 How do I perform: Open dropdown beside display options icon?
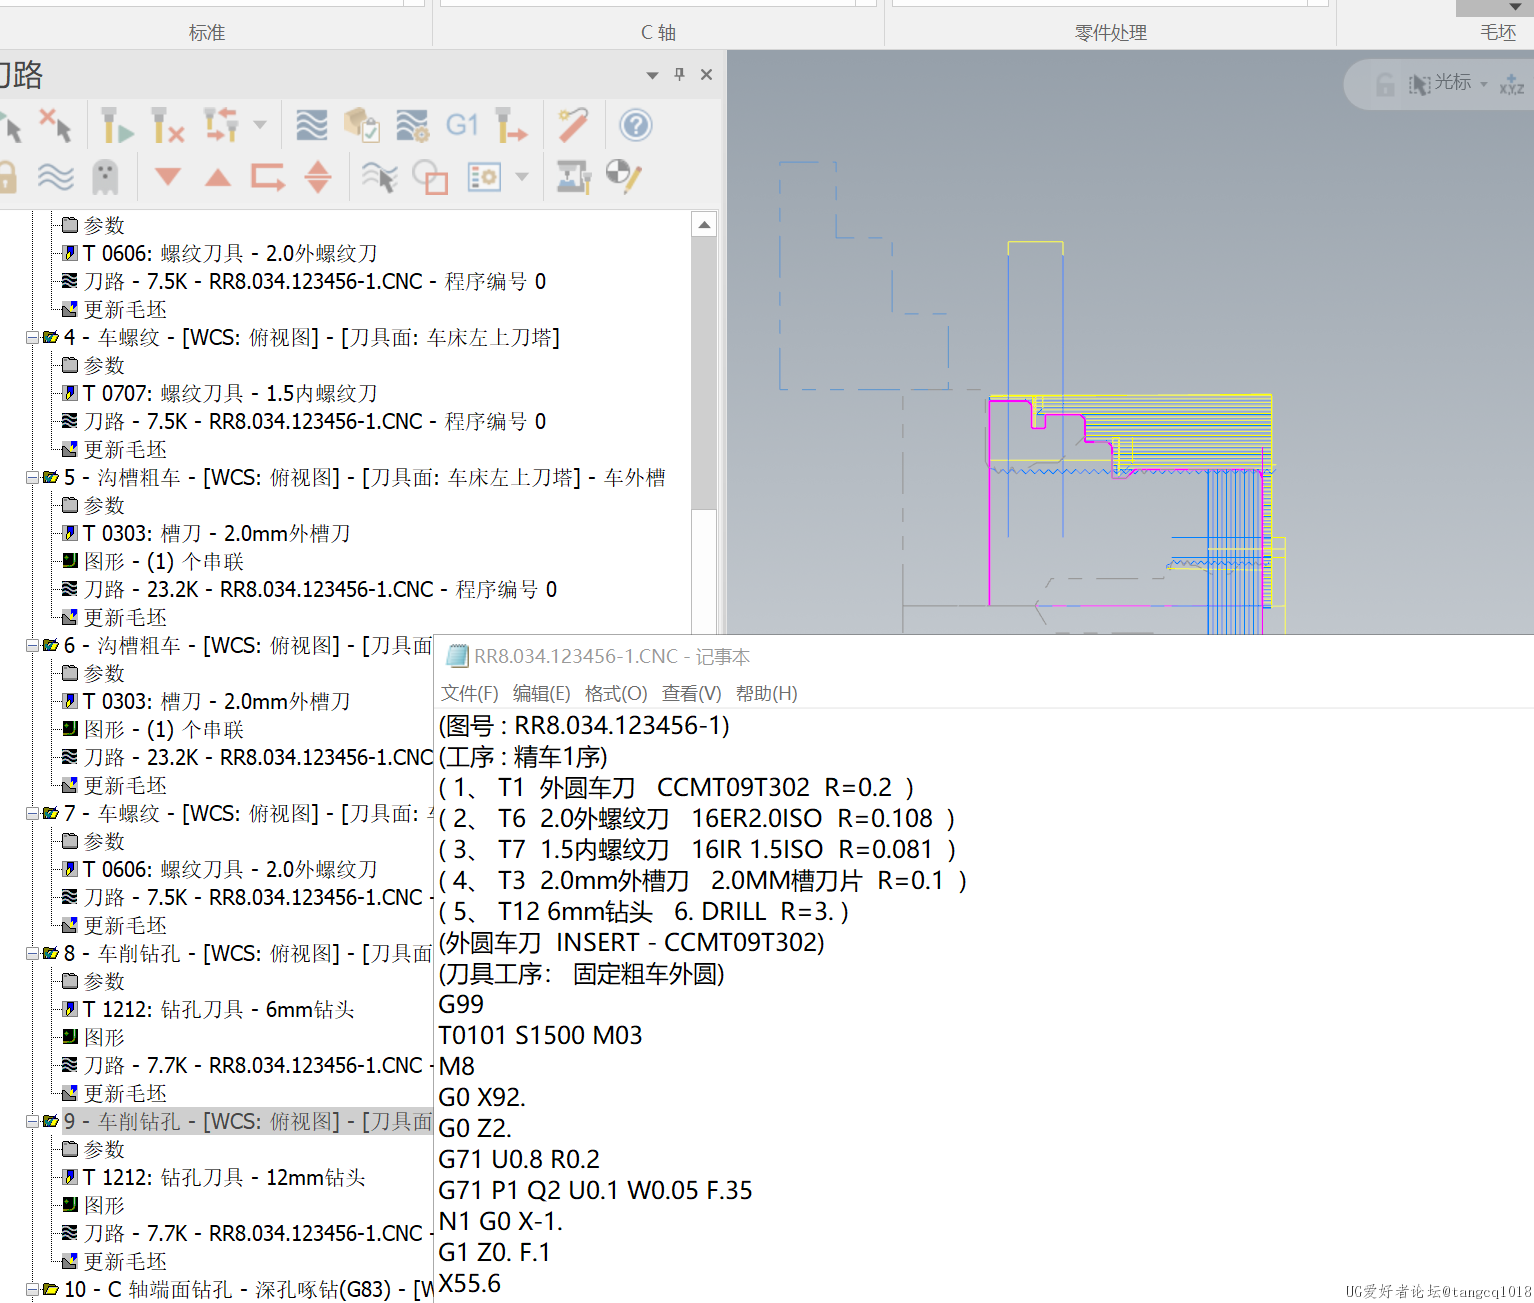coord(522,177)
